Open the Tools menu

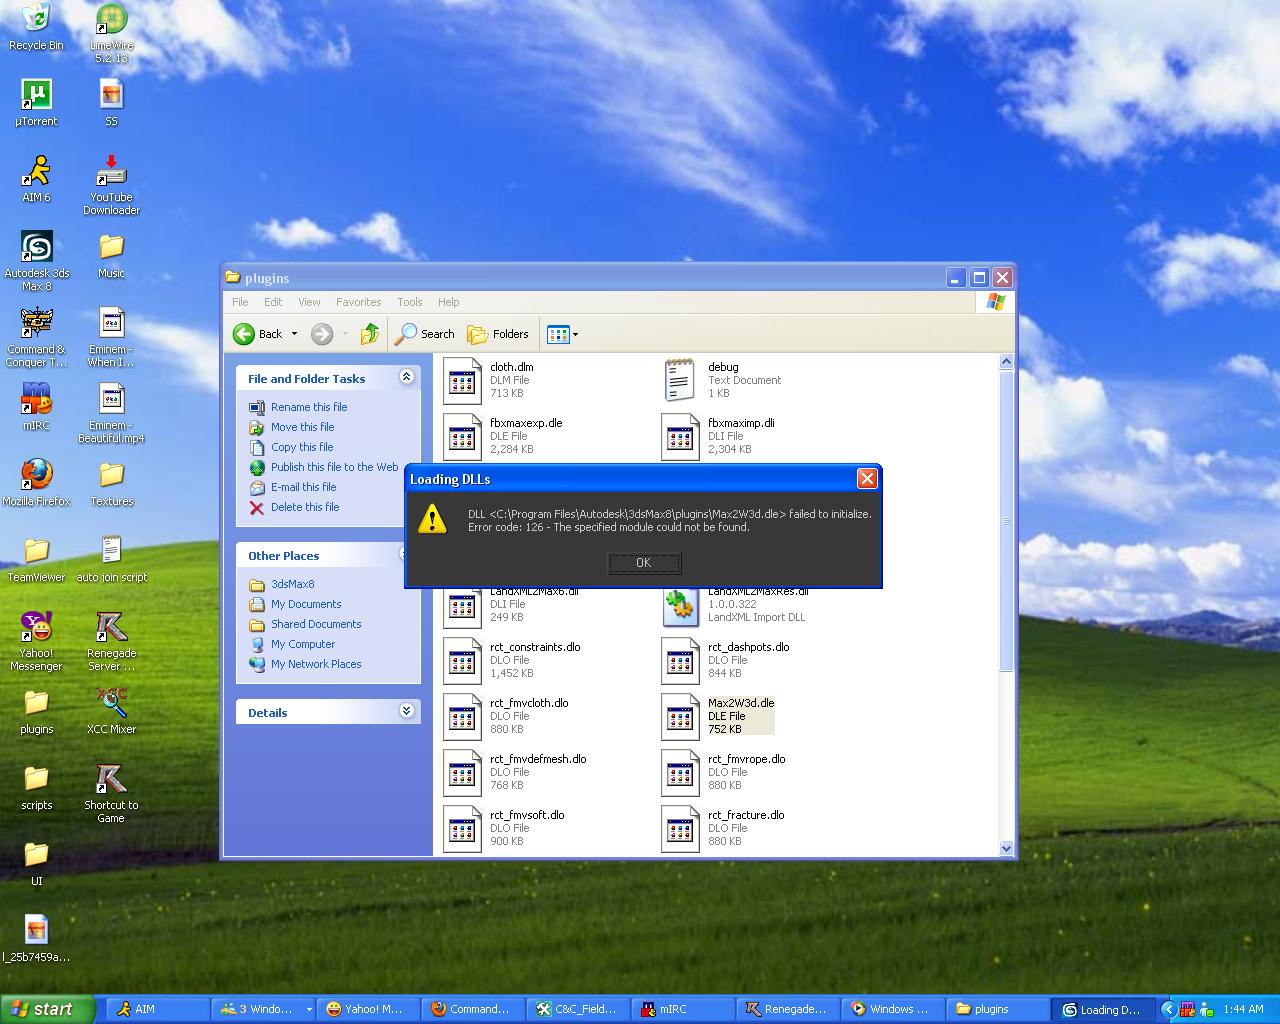point(409,302)
